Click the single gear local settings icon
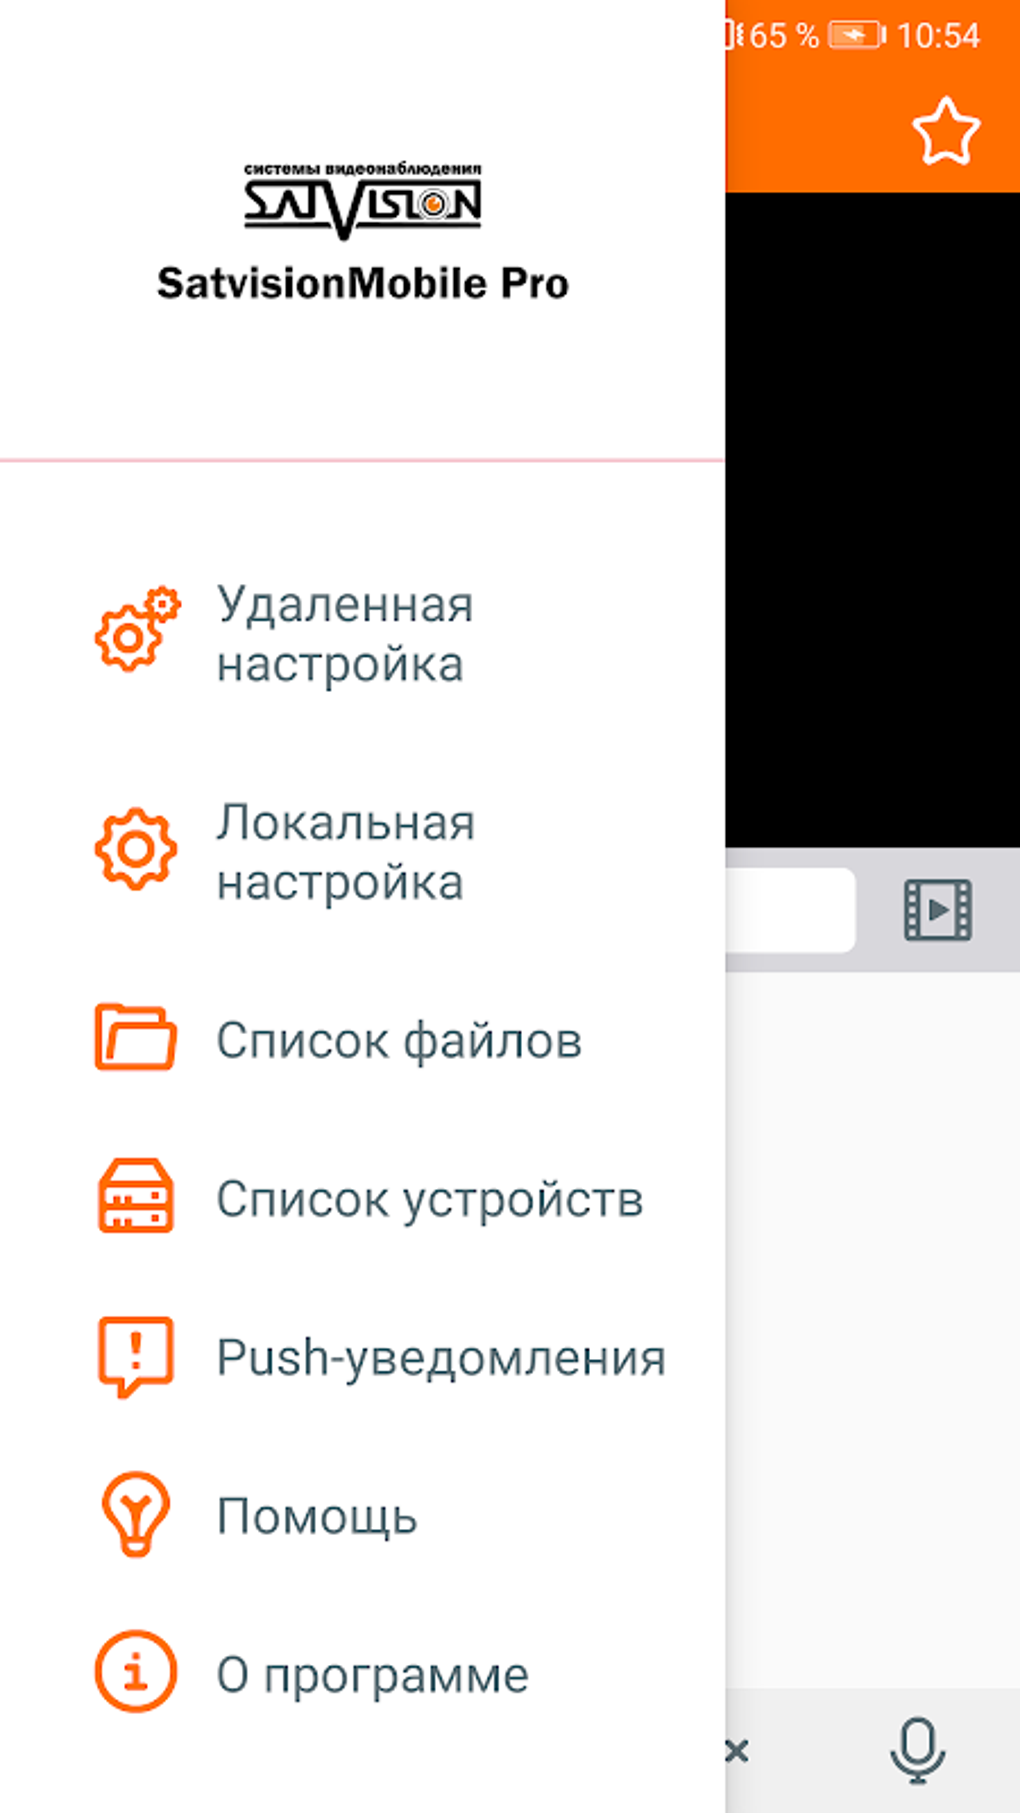Image resolution: width=1020 pixels, height=1813 pixels. [x=136, y=849]
